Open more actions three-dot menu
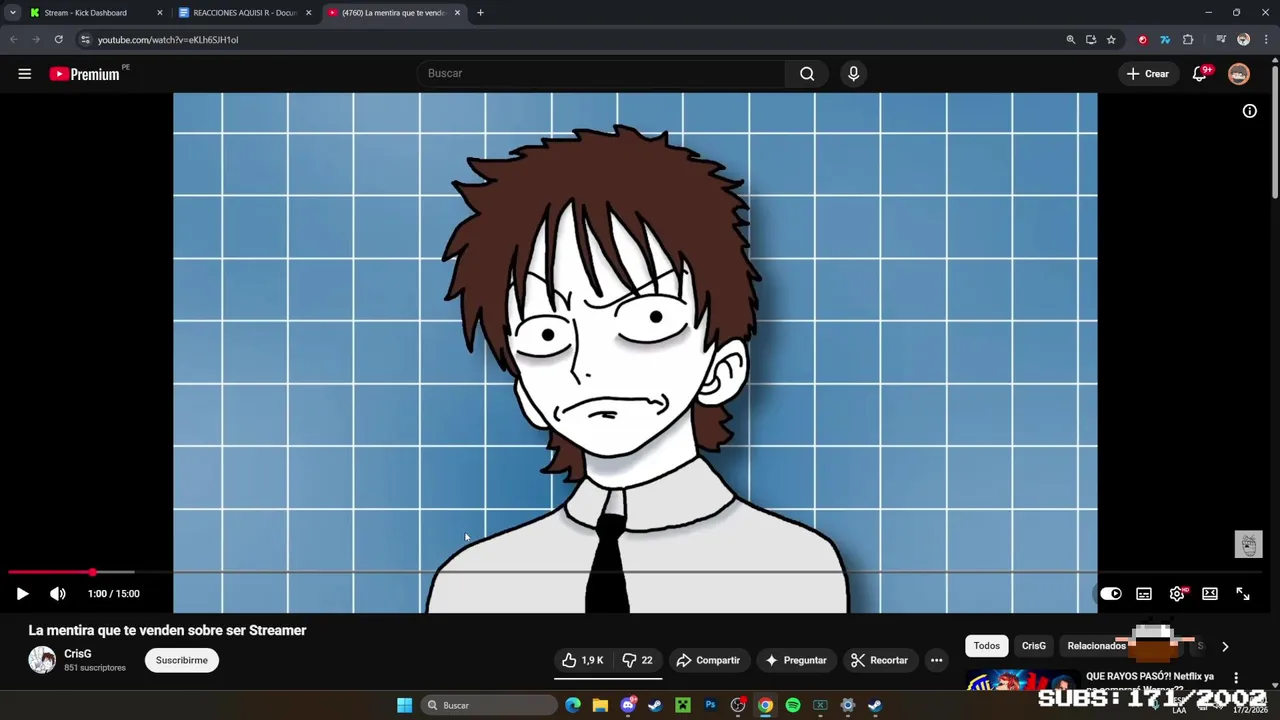The image size is (1280, 720). pos(936,660)
